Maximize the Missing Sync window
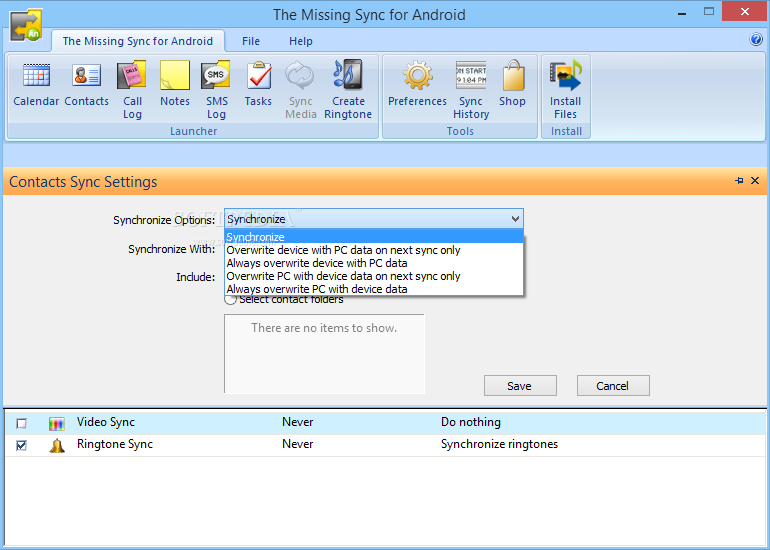Image resolution: width=770 pixels, height=550 pixels. click(709, 12)
